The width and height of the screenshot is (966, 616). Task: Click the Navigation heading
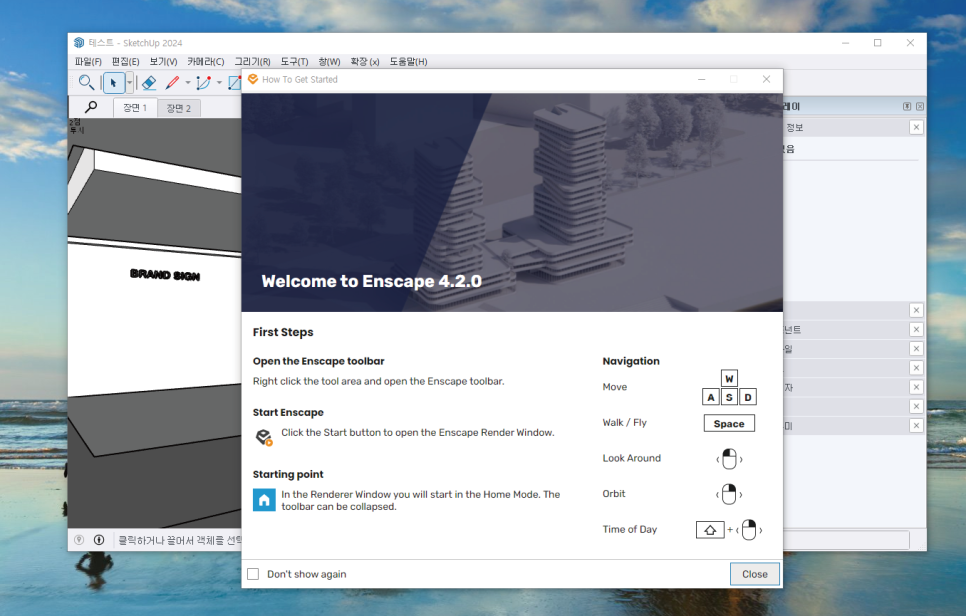[x=631, y=361]
